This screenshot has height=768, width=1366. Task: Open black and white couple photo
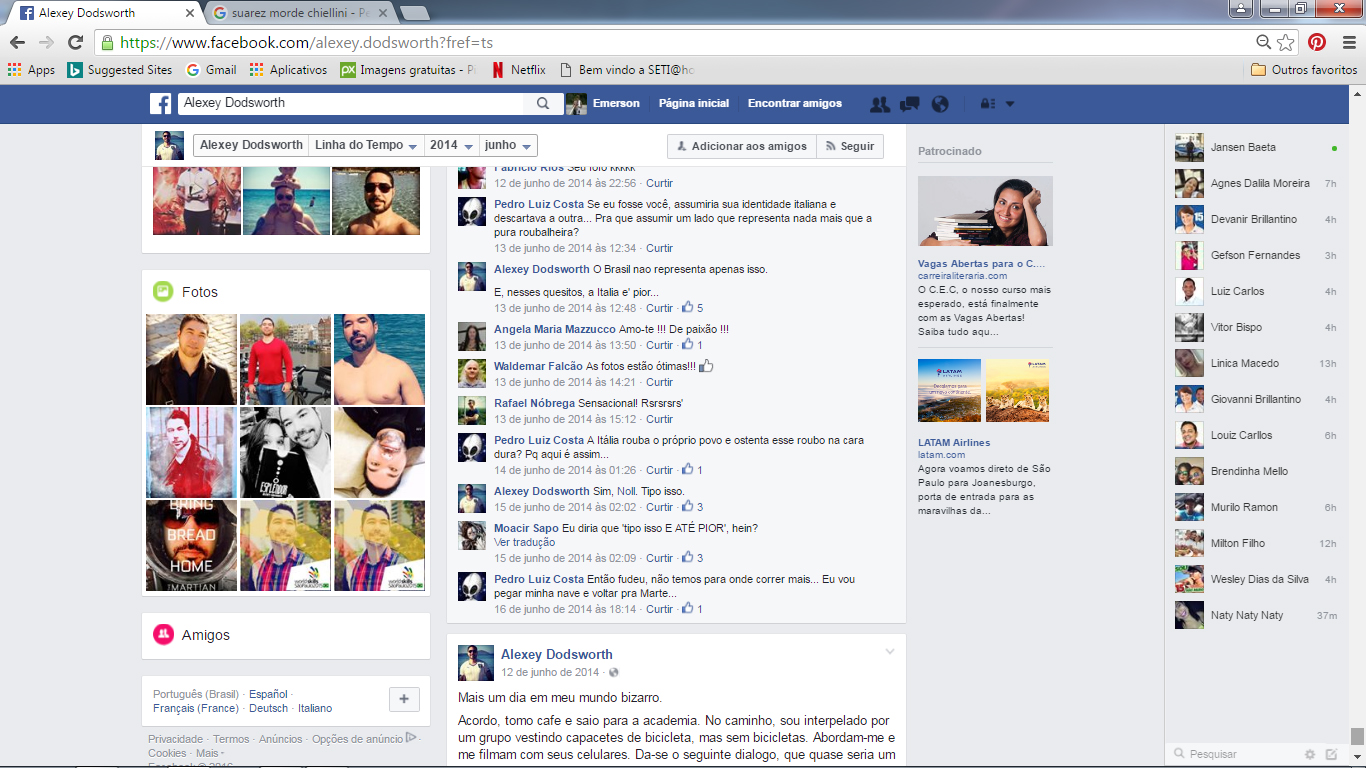285,452
